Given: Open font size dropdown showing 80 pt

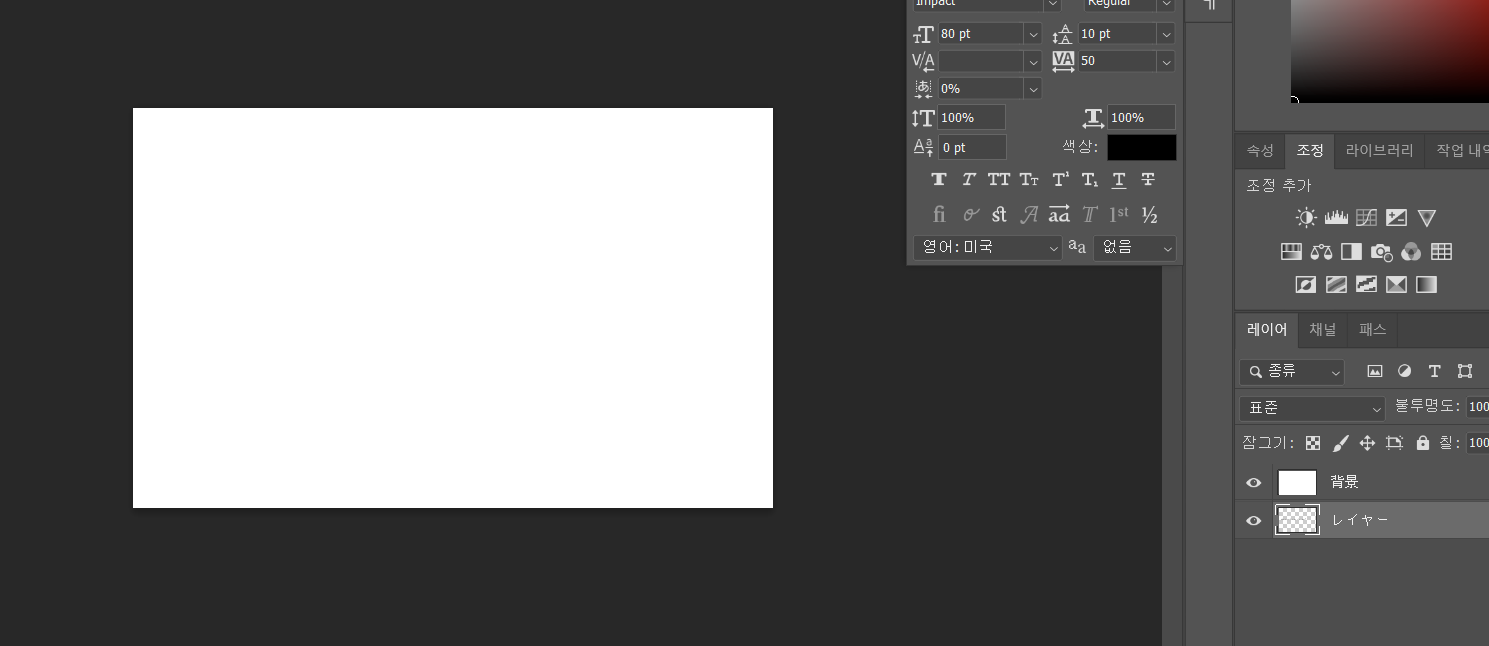Looking at the screenshot, I should click(x=1032, y=34).
